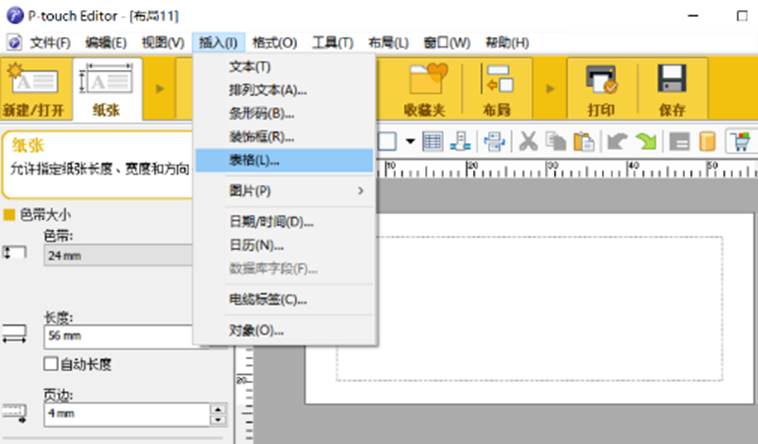Click the rotate label orientation icon

pos(494,142)
